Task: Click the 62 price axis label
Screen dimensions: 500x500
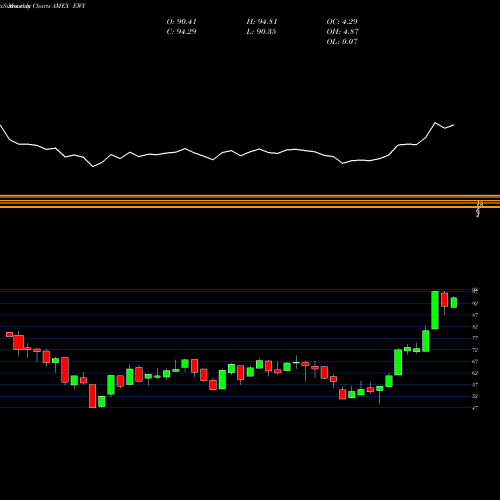Action: click(x=475, y=373)
